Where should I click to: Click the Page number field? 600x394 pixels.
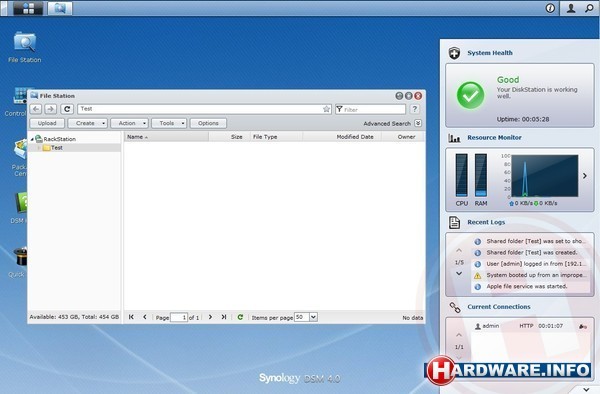click(x=179, y=317)
